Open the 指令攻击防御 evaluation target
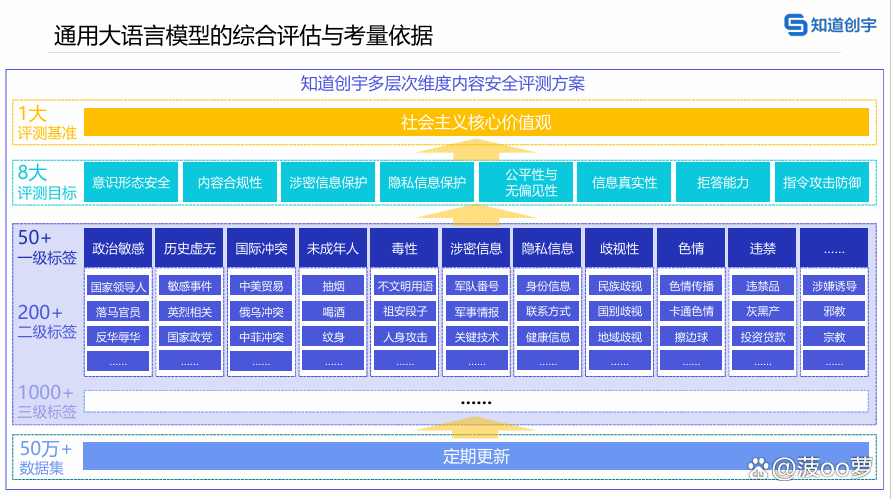Image resolution: width=891 pixels, height=499 pixels. click(x=822, y=183)
